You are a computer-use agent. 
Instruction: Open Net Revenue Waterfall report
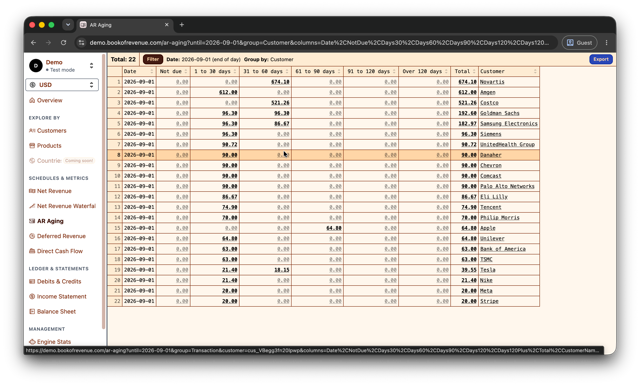[x=62, y=206]
